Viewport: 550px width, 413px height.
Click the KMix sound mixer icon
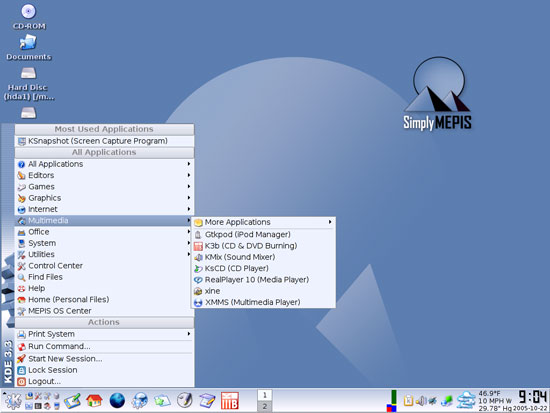pyautogui.click(x=198, y=257)
